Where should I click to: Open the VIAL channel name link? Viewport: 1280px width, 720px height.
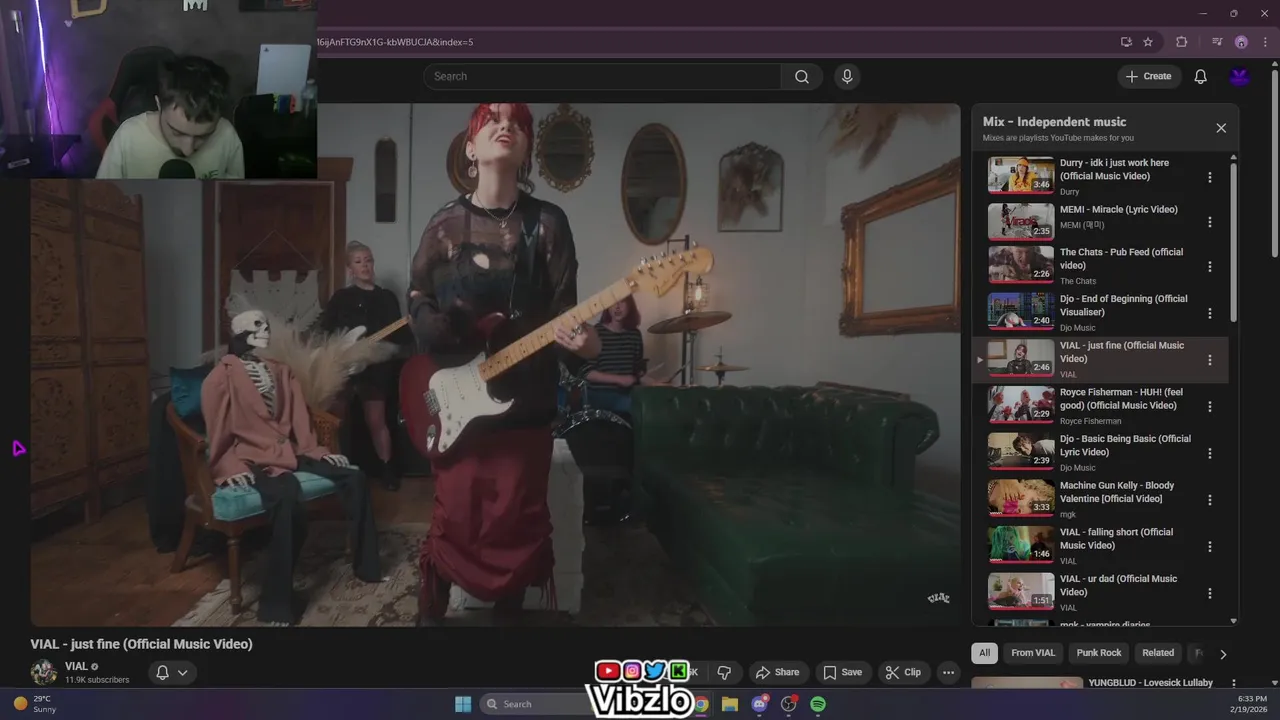pyautogui.click(x=76, y=666)
